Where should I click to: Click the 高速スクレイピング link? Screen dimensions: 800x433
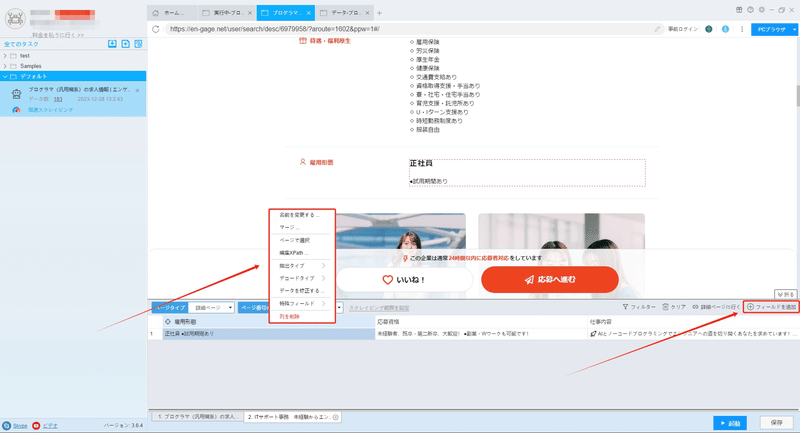coord(51,110)
